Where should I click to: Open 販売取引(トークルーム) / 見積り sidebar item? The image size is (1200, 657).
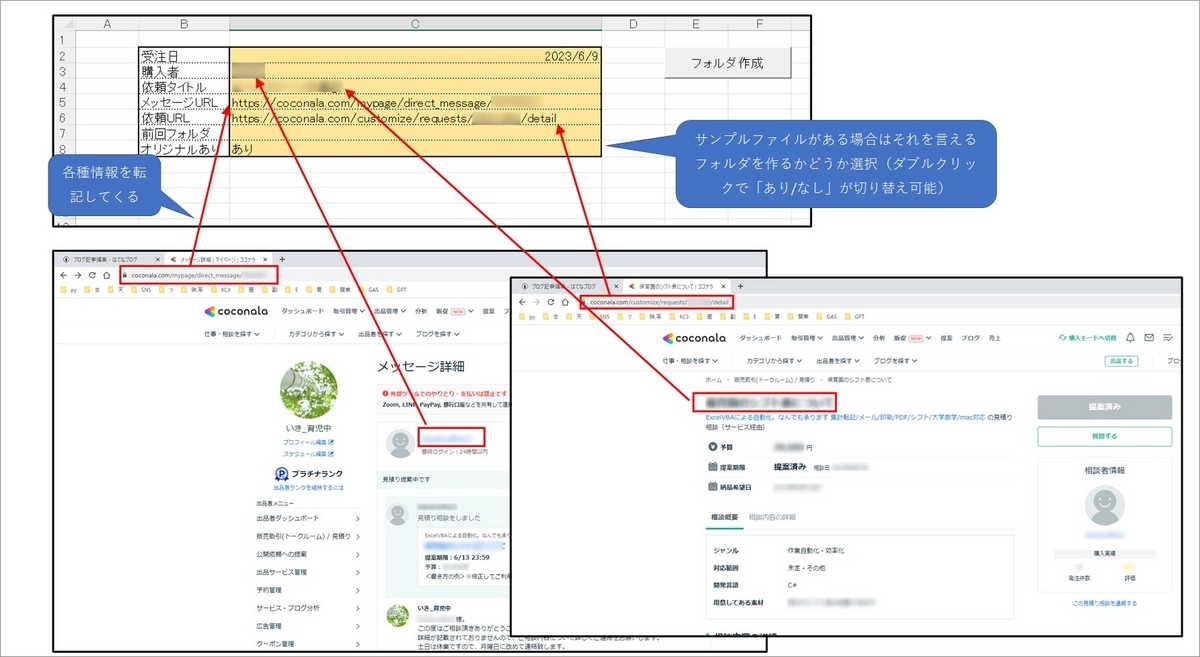click(309, 536)
